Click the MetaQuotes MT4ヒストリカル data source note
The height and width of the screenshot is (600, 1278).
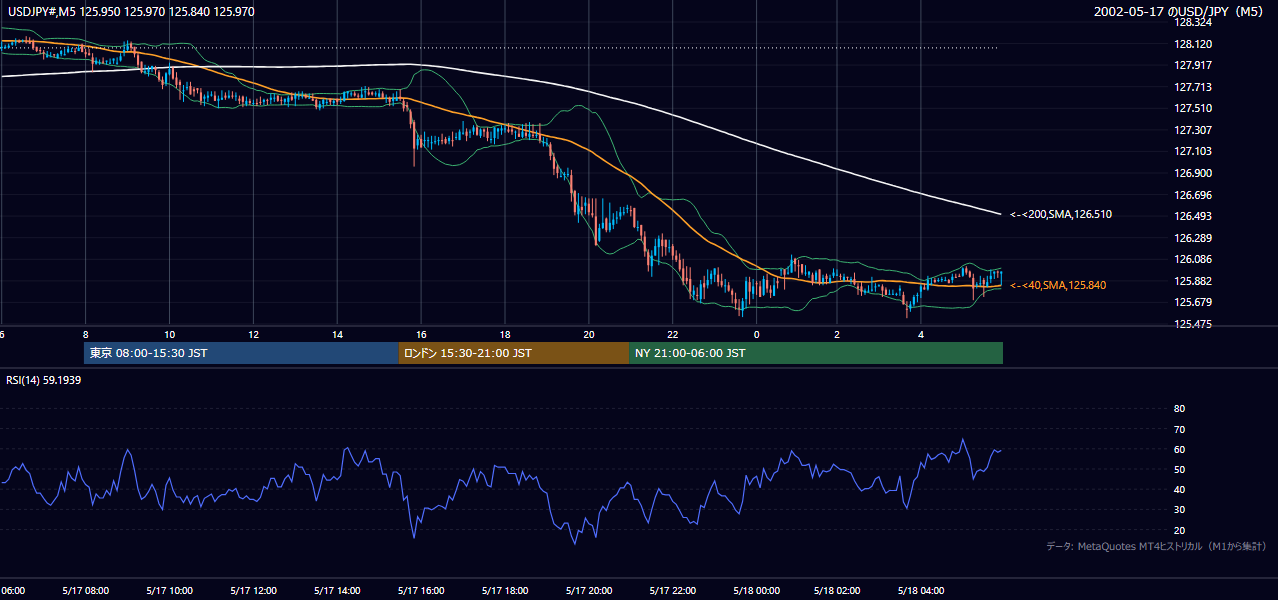(x=1156, y=546)
